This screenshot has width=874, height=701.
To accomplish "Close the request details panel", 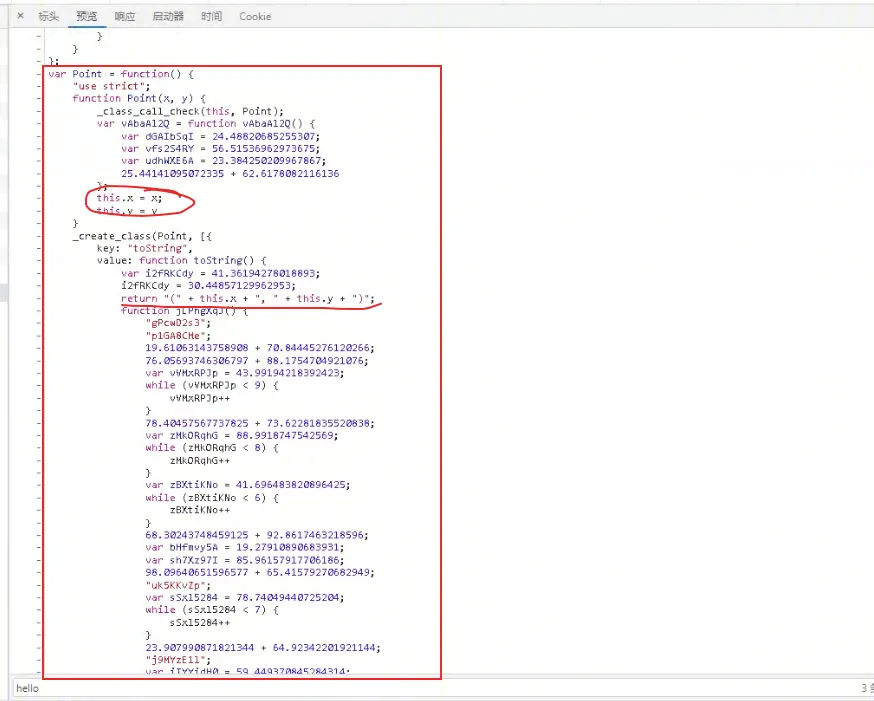I will pyautogui.click(x=20, y=16).
